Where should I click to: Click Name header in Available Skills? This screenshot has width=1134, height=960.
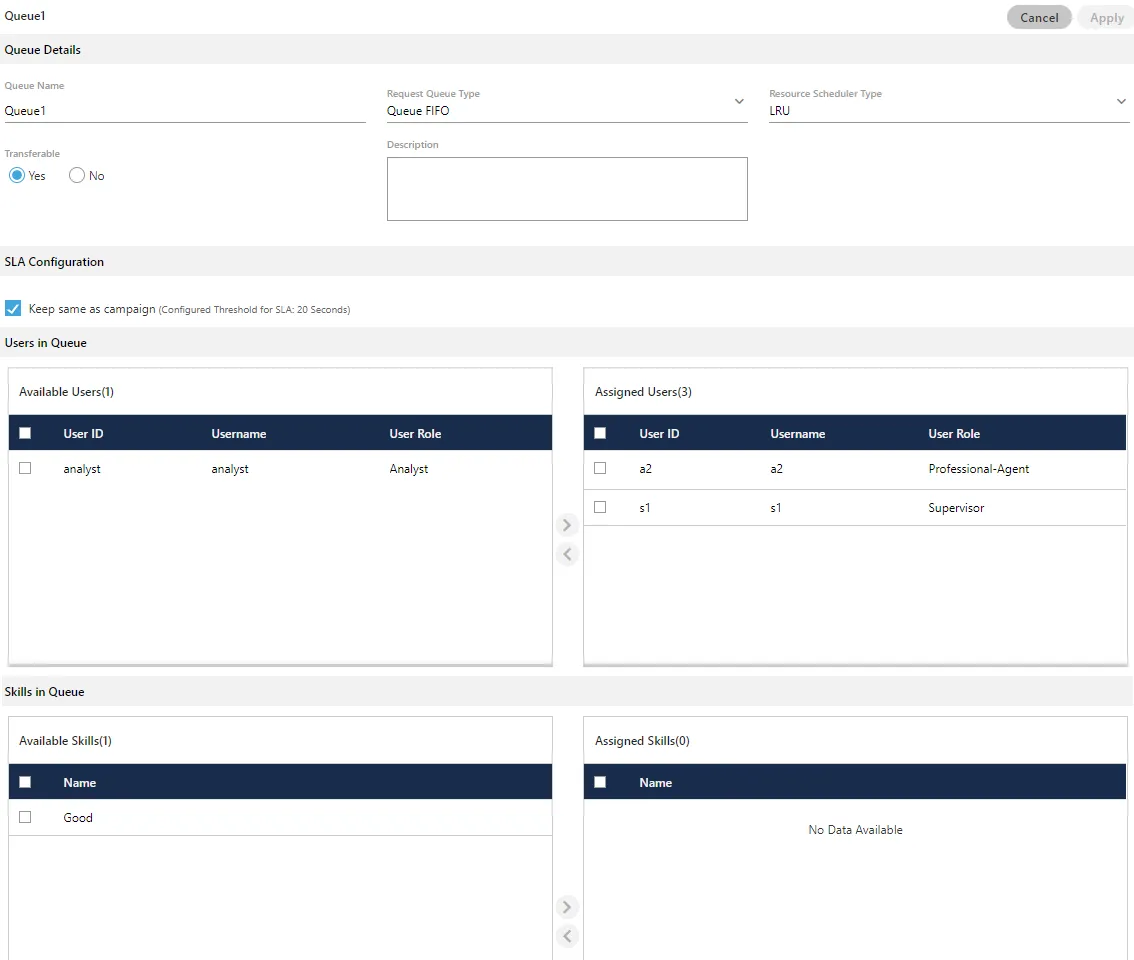tap(80, 783)
